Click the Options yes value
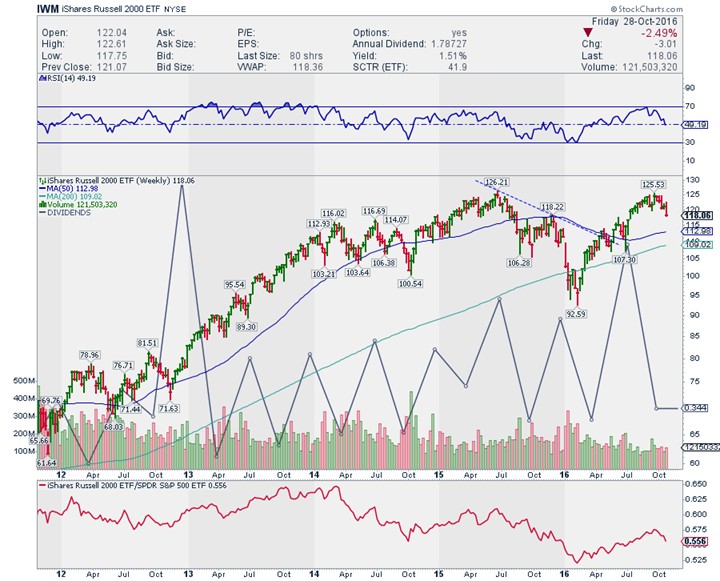This screenshot has width=720, height=581. (459, 33)
